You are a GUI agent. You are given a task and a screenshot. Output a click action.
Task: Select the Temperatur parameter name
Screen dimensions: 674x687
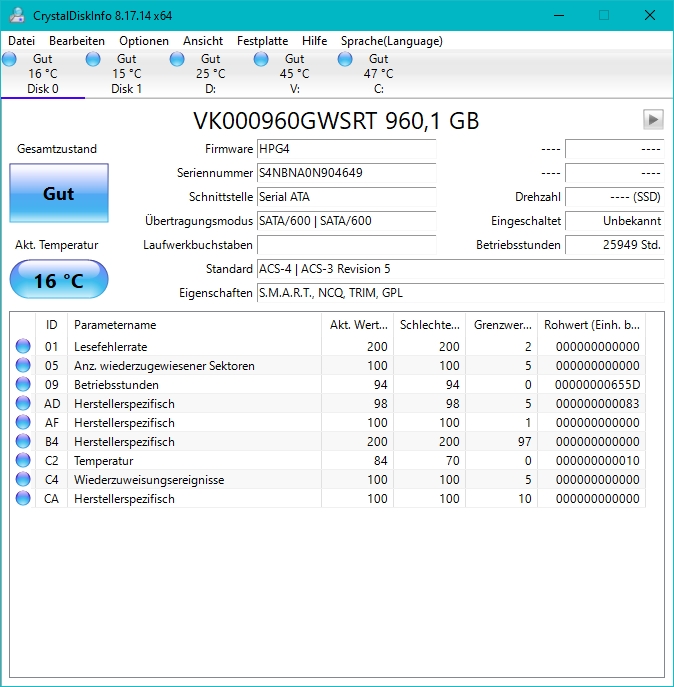coord(103,460)
